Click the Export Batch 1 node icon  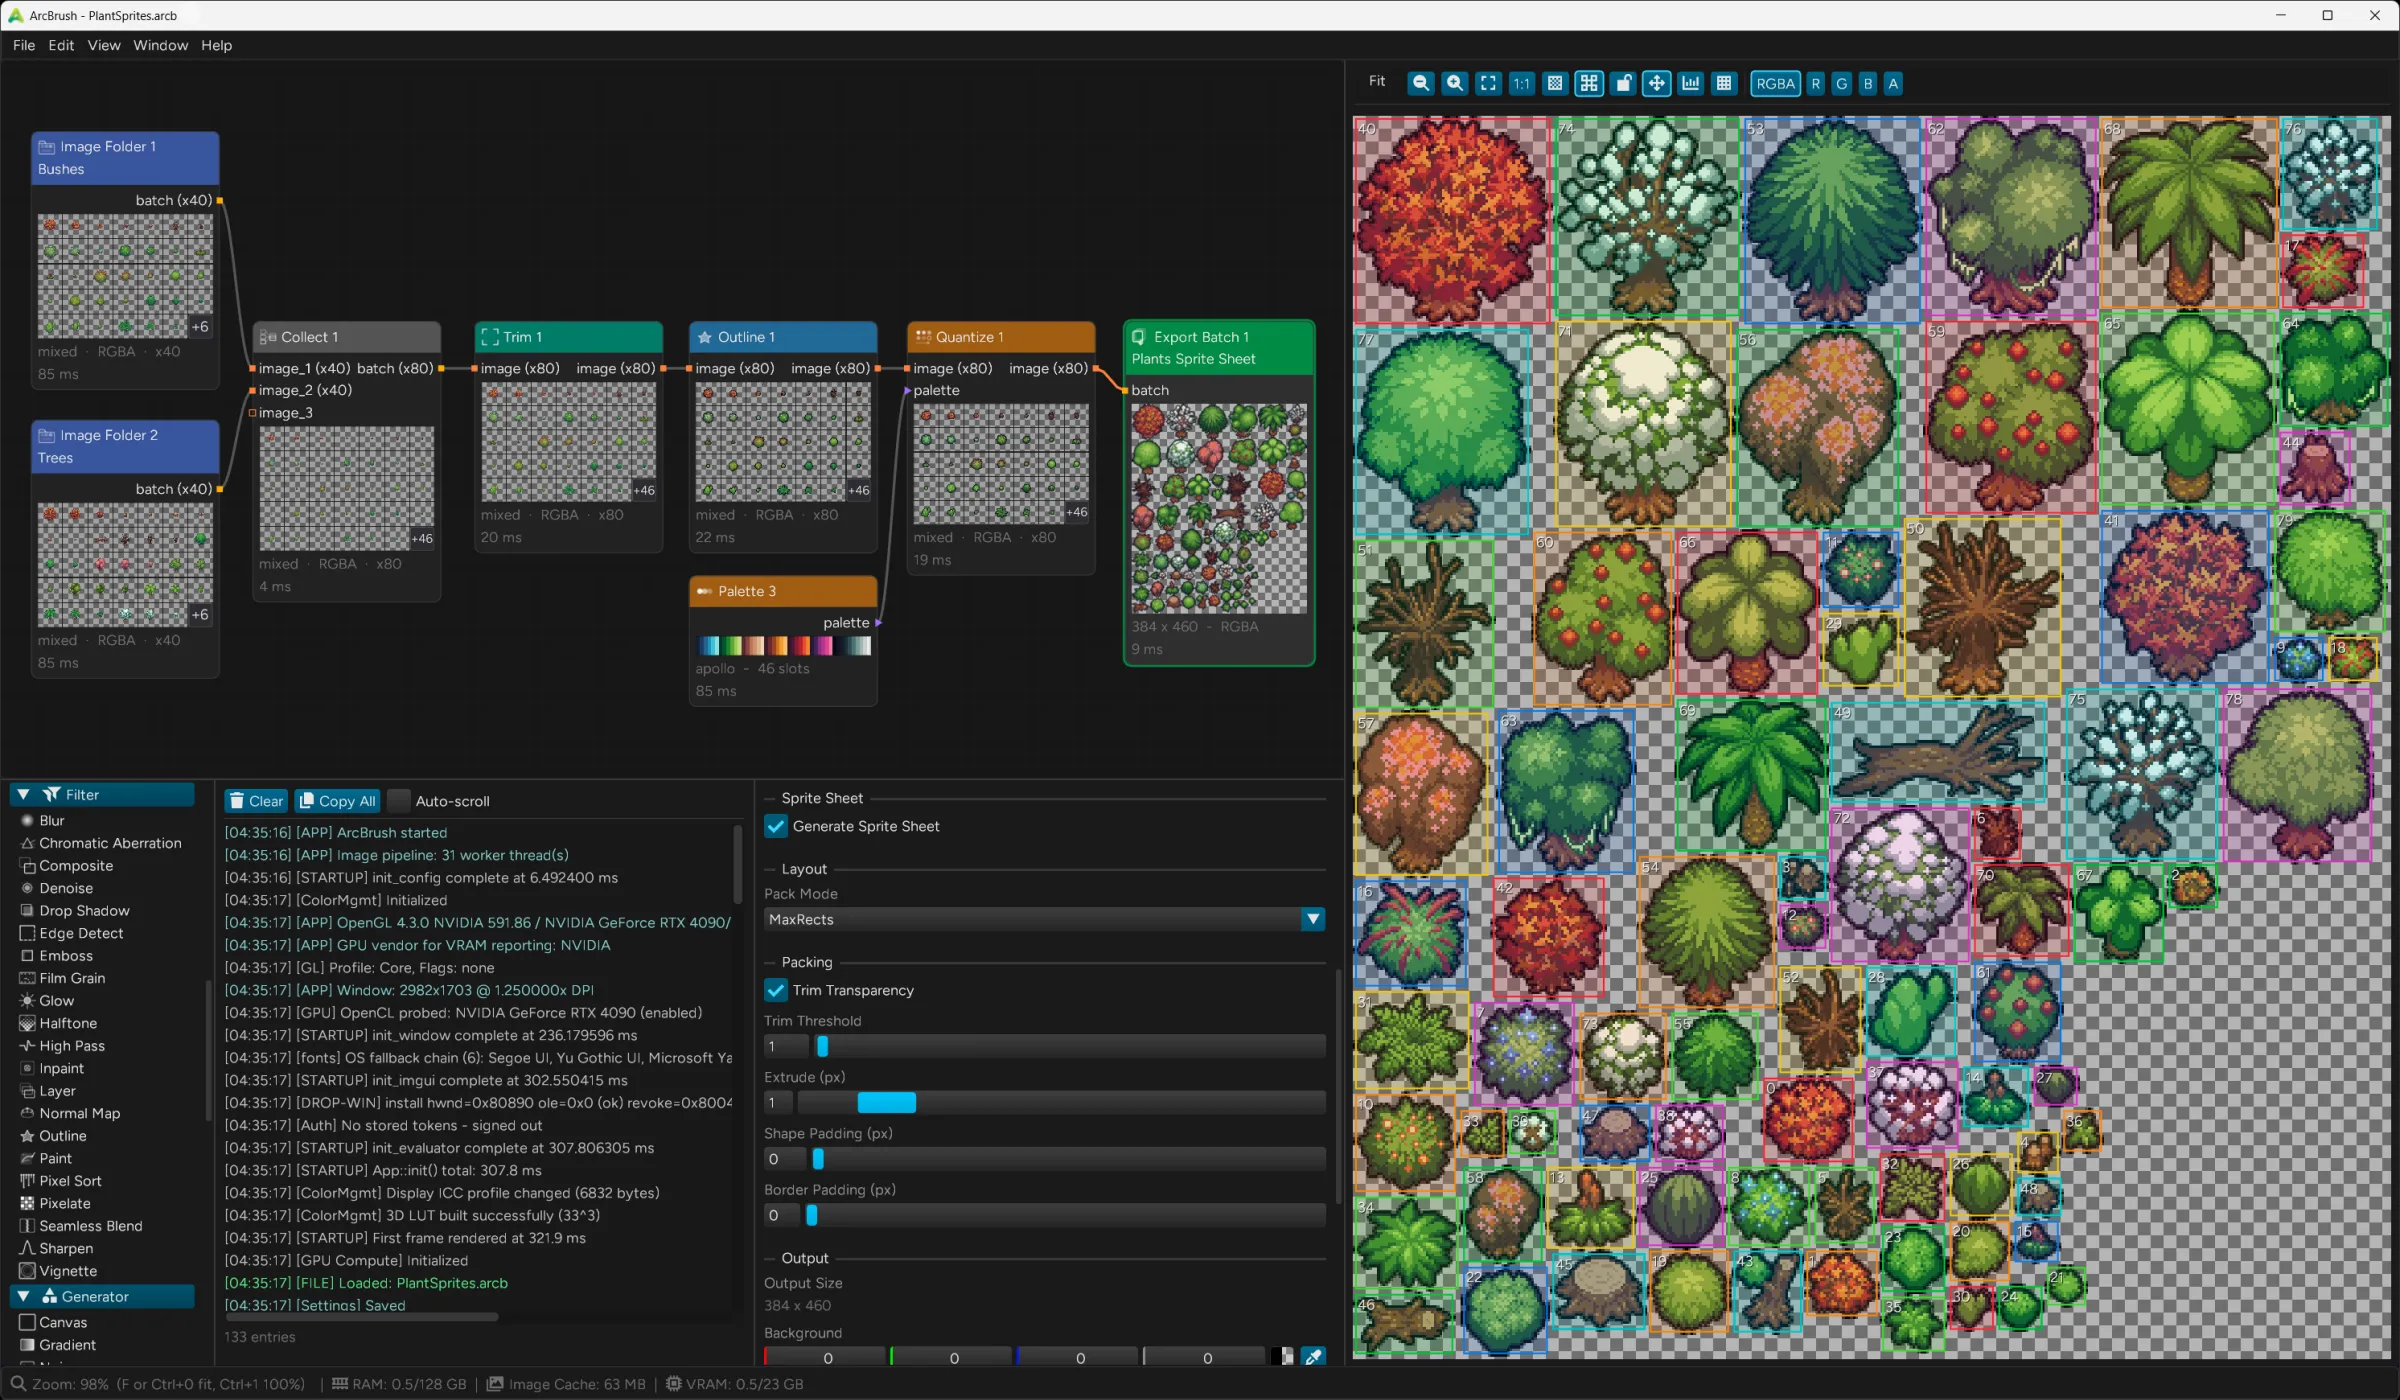1138,337
